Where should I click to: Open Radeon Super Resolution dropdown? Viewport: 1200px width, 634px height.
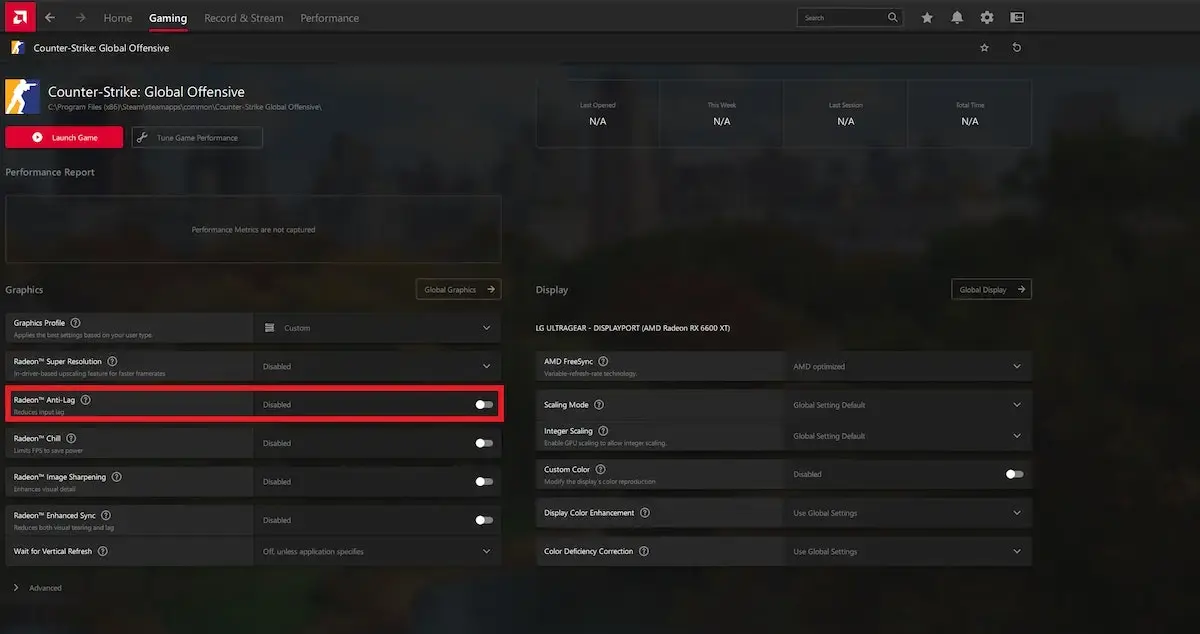(378, 366)
